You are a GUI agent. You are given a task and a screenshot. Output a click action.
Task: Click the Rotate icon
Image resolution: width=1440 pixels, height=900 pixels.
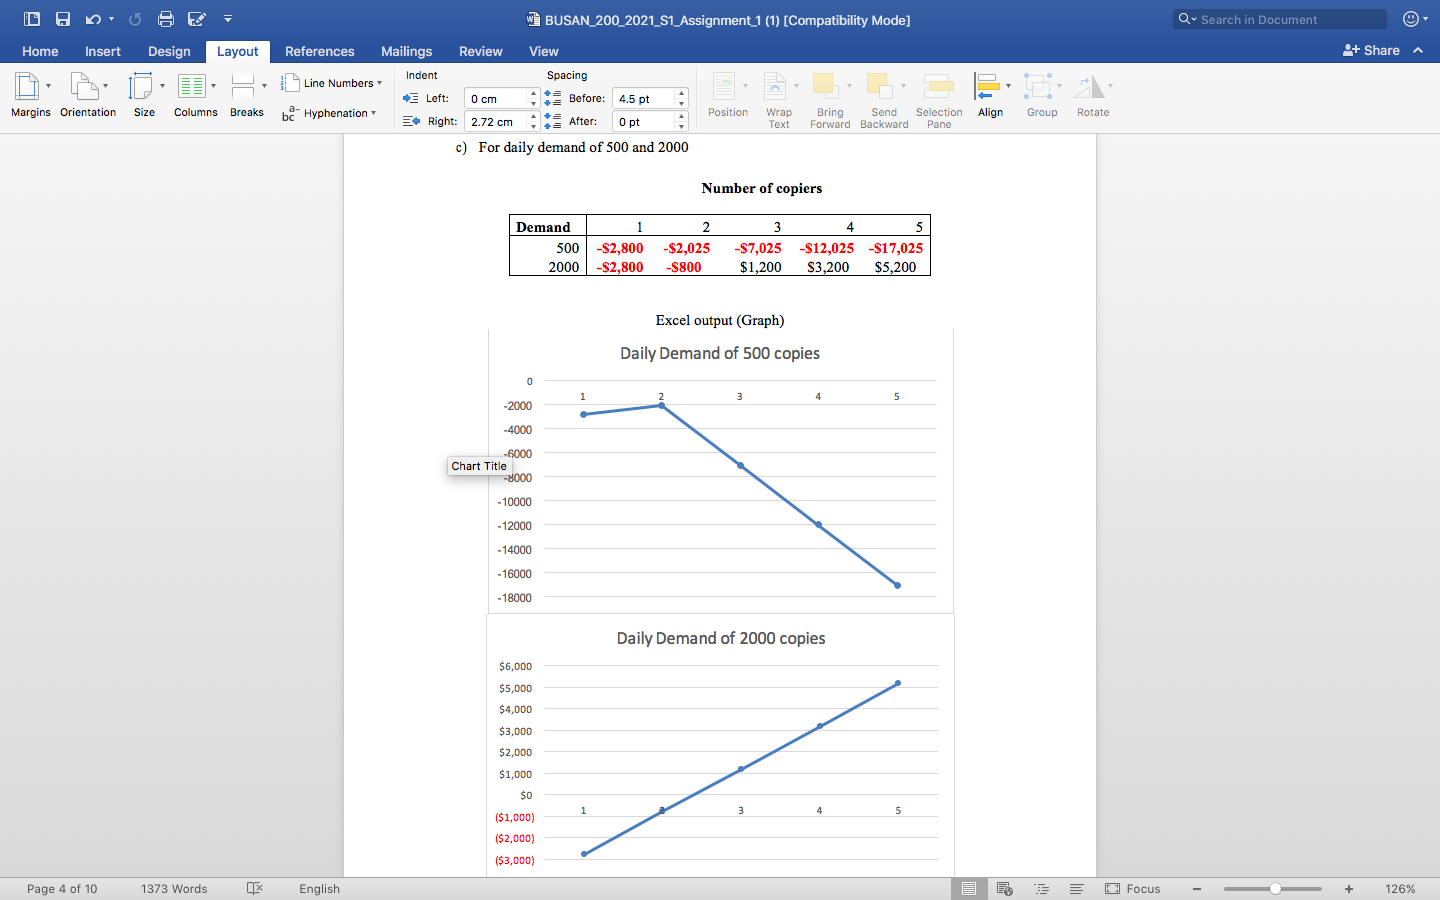pos(1089,87)
